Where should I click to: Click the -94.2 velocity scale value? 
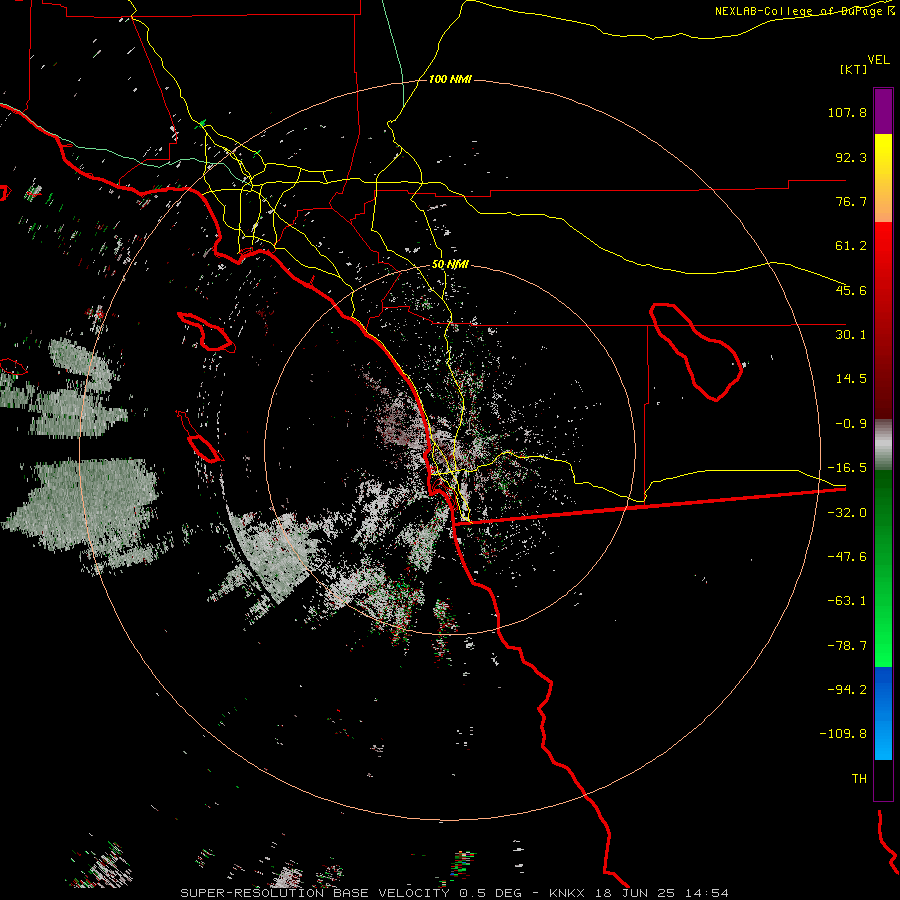[x=847, y=689]
